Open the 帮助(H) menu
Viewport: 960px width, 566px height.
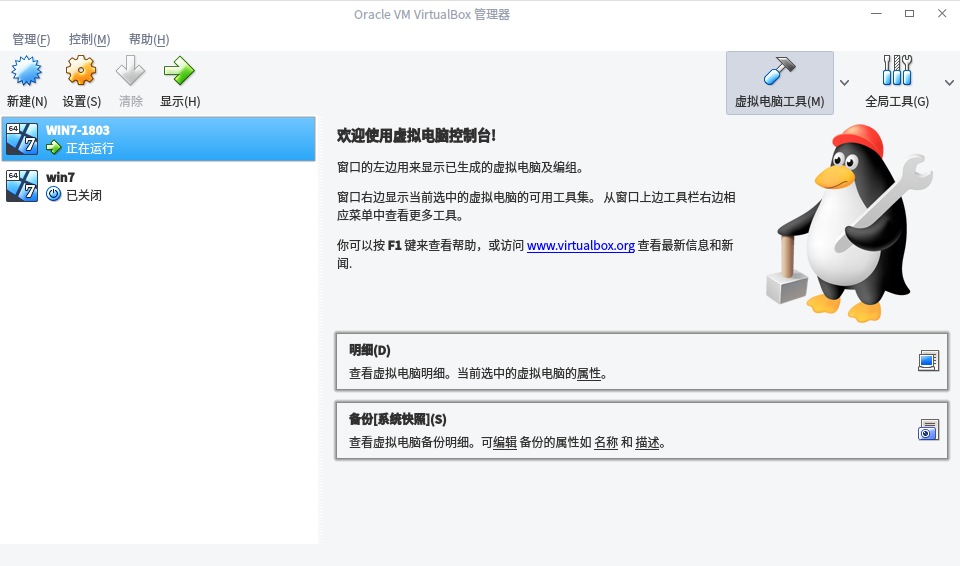pos(149,40)
